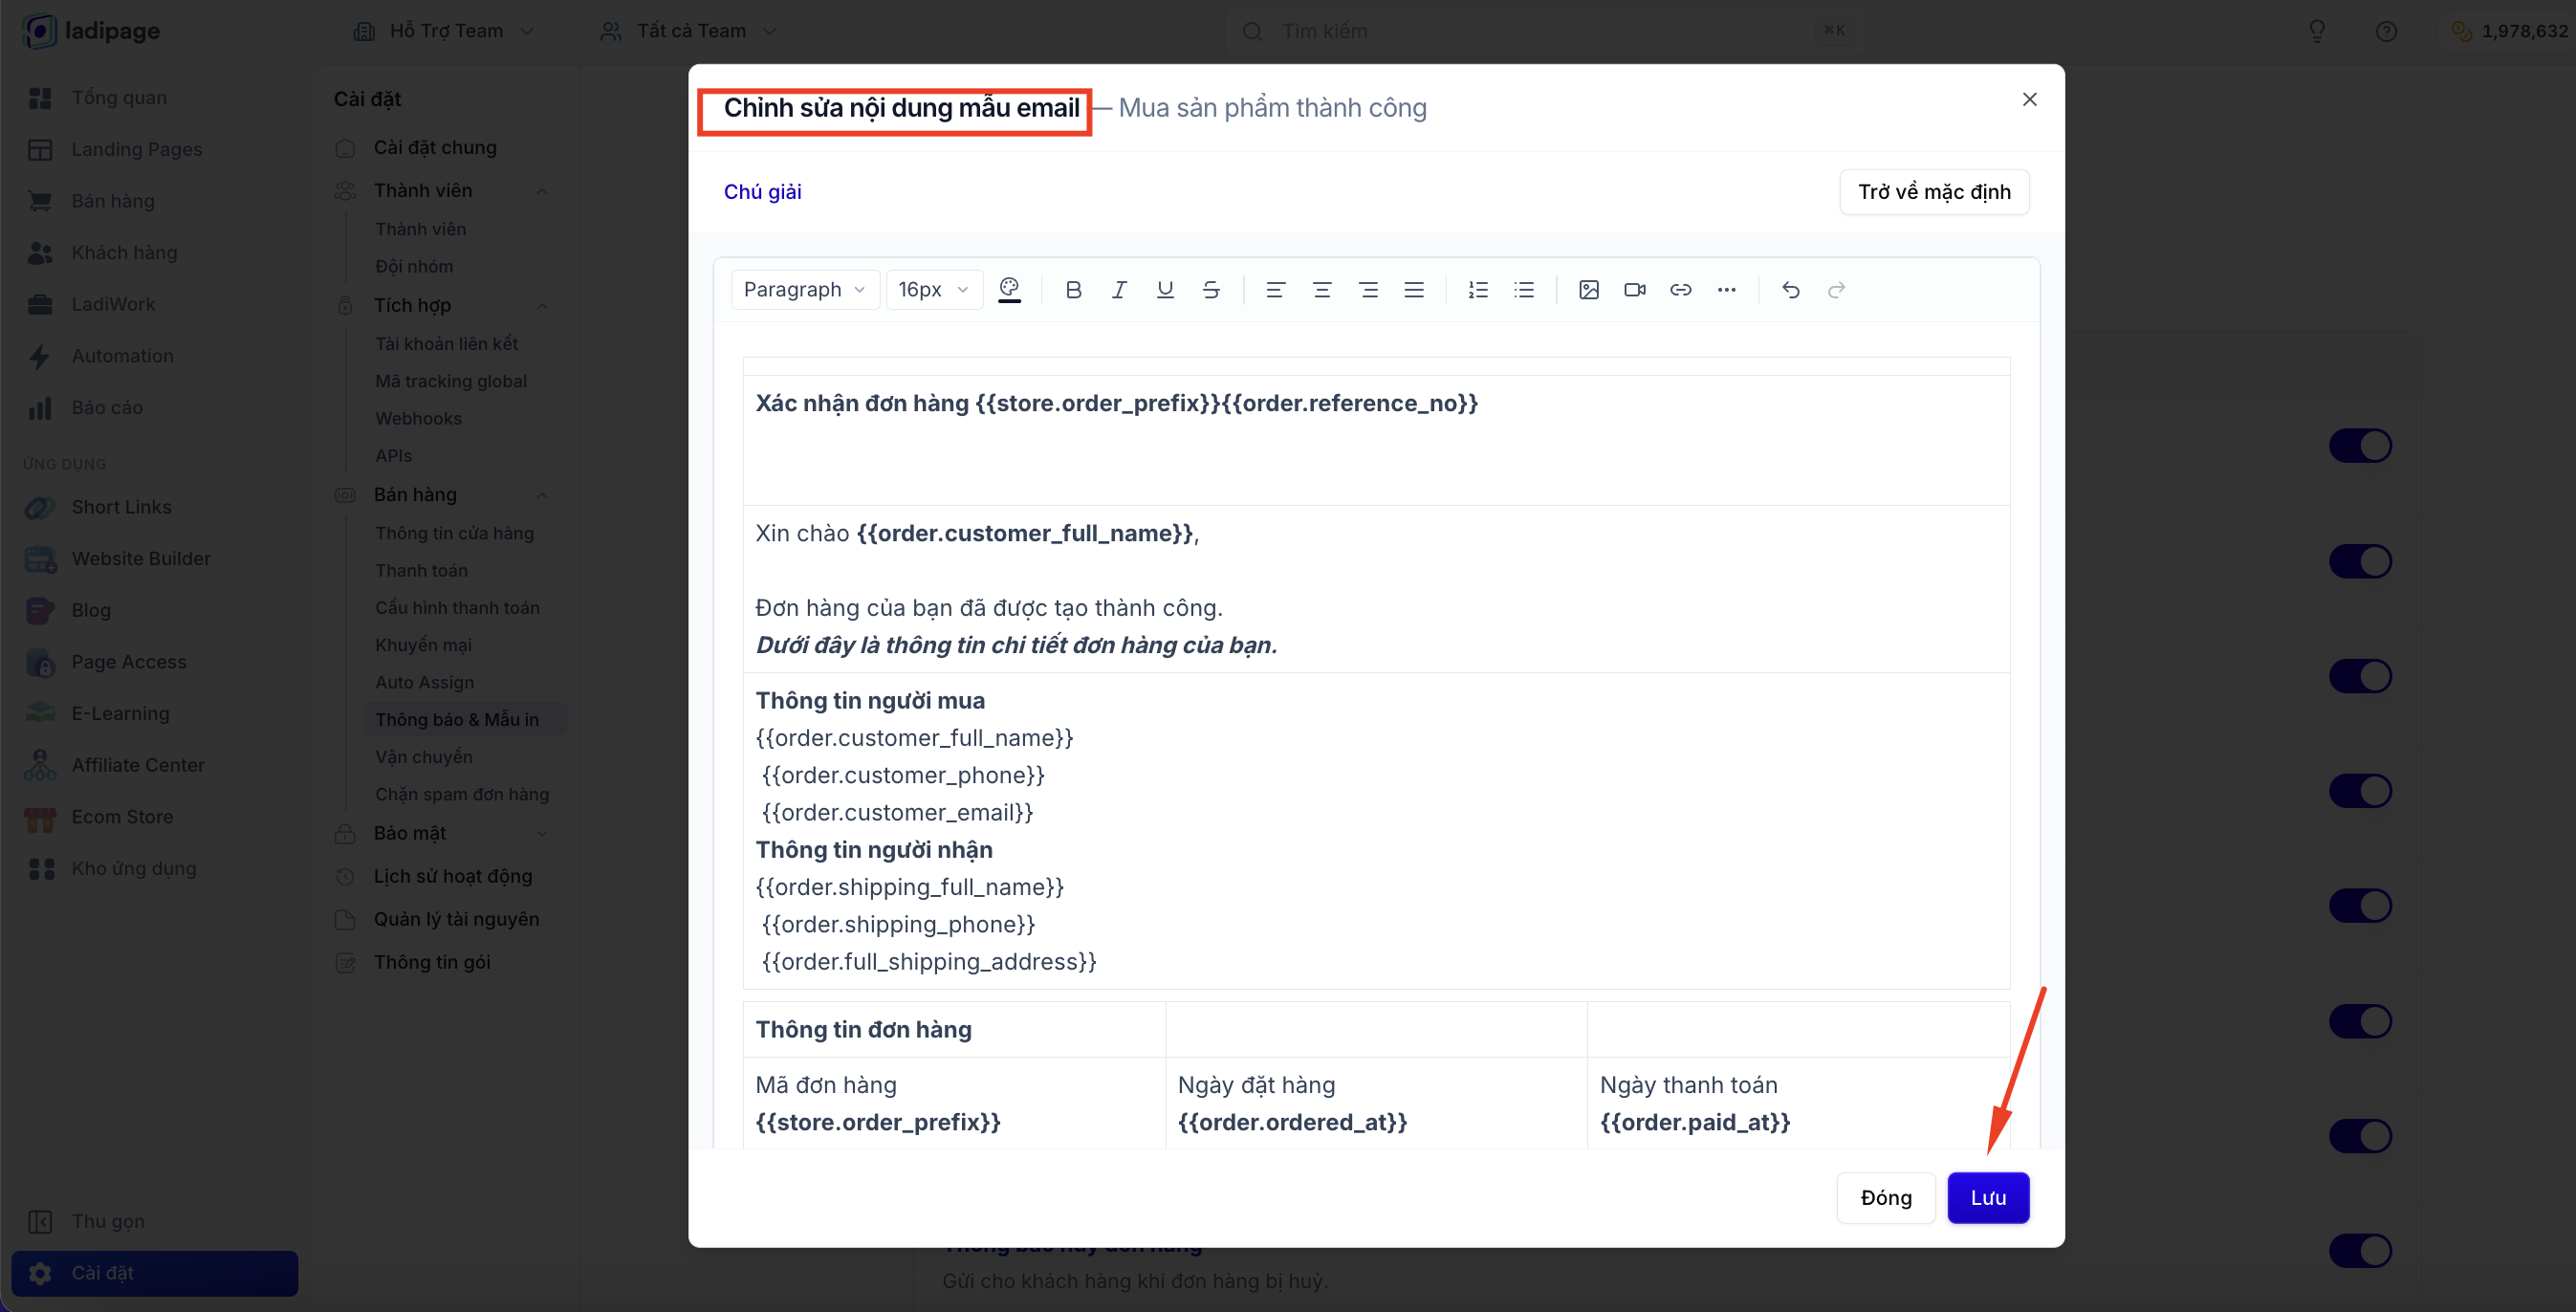2576x1312 pixels.
Task: Justify the text alignment
Action: point(1414,290)
